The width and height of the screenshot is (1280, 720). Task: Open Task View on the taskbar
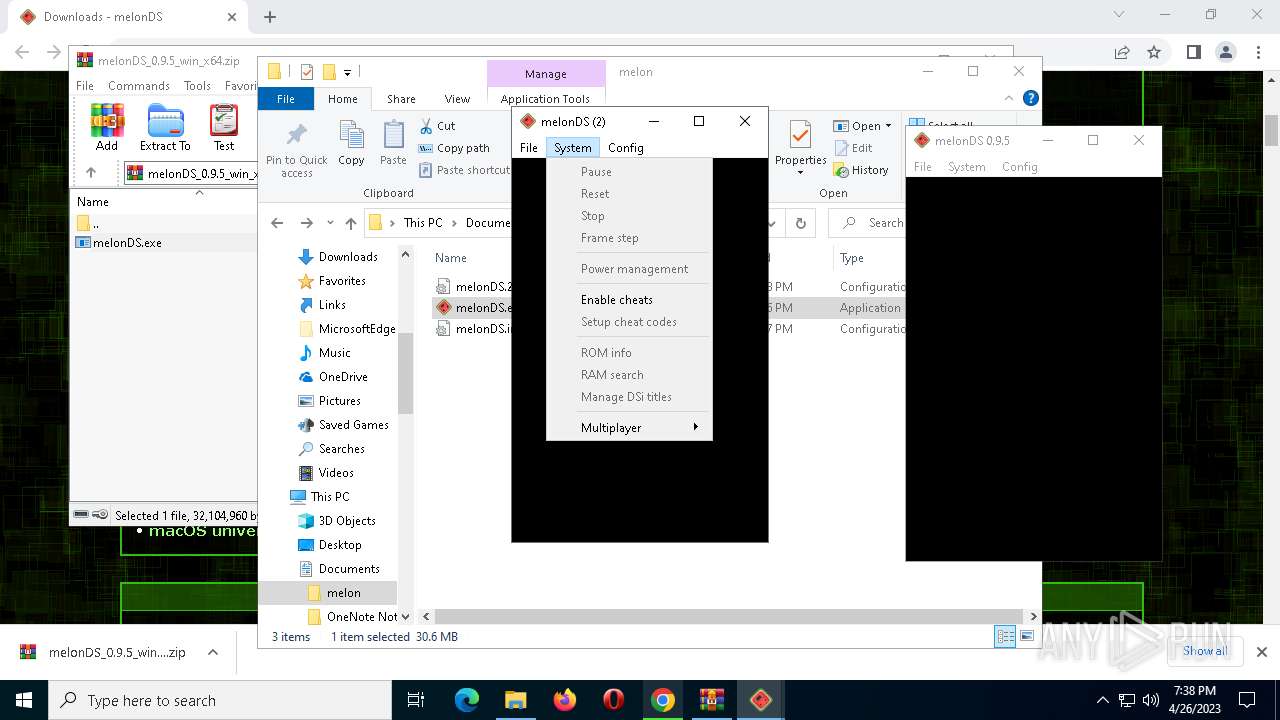point(416,700)
